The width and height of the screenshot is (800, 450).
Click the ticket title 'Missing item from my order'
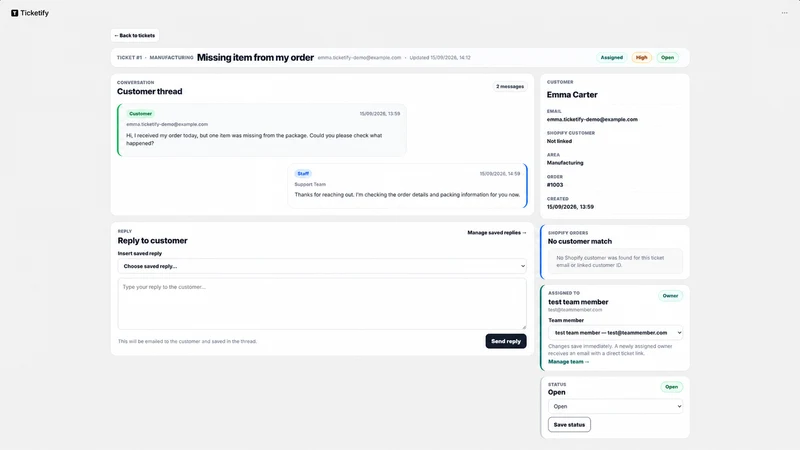click(255, 58)
